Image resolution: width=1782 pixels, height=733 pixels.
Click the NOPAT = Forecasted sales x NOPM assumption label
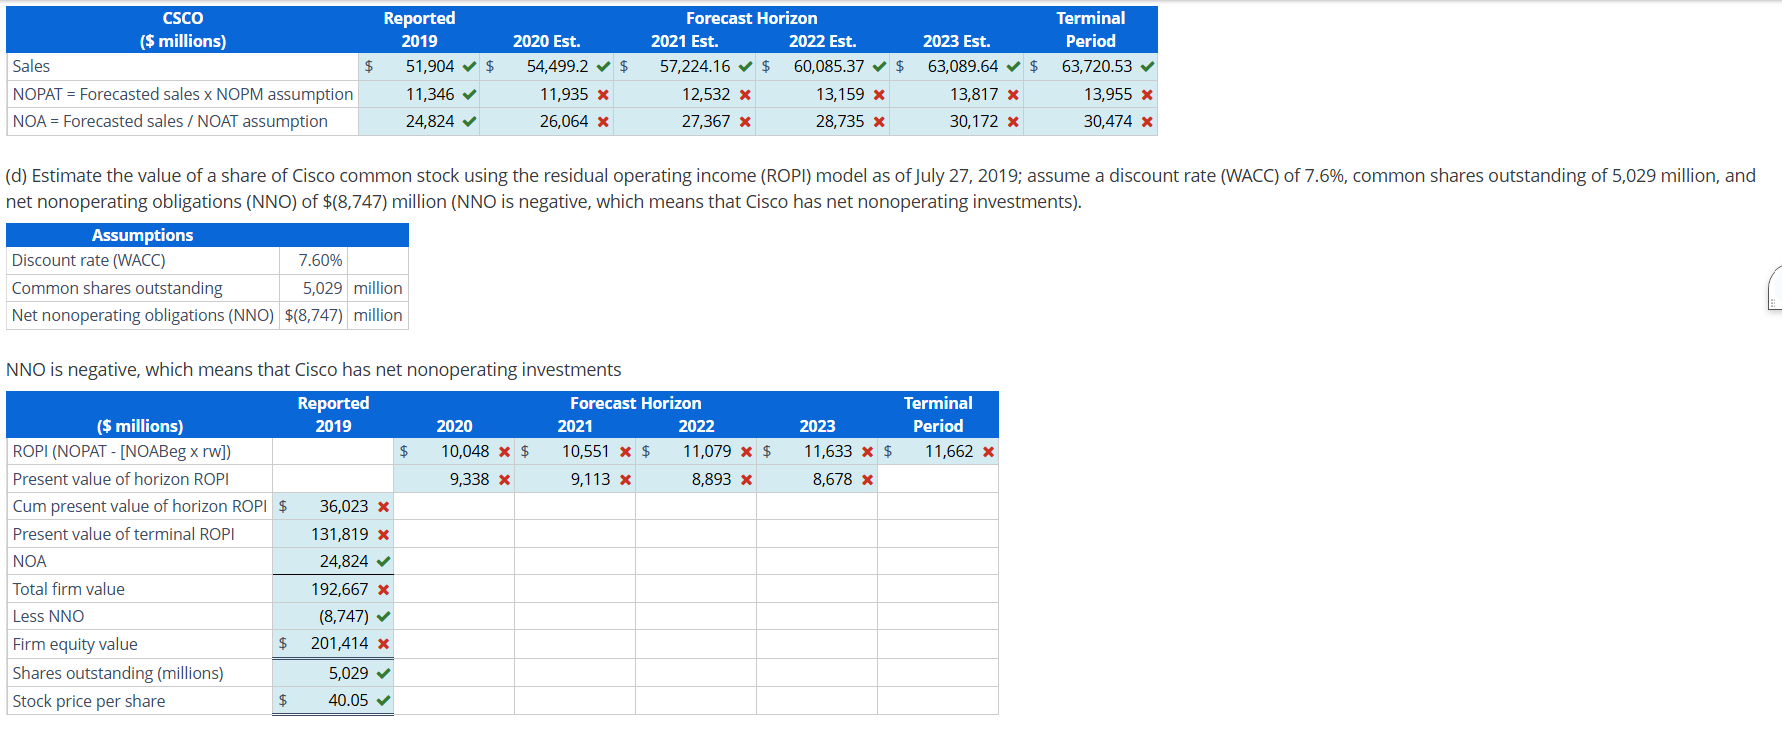coord(183,95)
